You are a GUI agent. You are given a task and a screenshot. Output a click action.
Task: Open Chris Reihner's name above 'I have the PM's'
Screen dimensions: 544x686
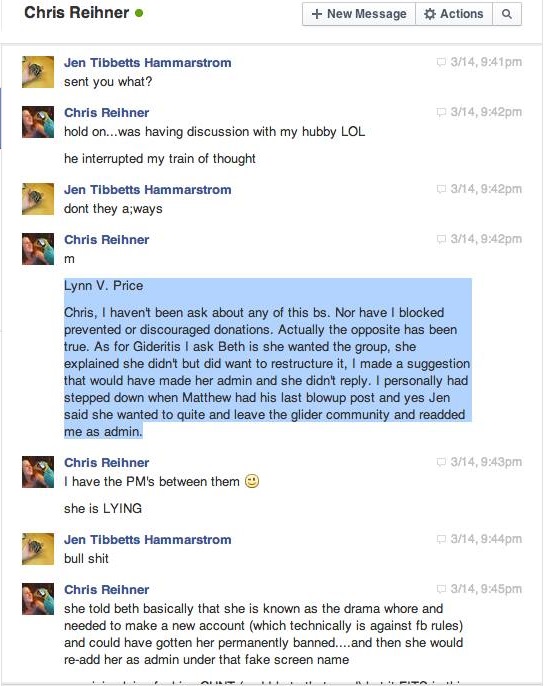pos(106,462)
